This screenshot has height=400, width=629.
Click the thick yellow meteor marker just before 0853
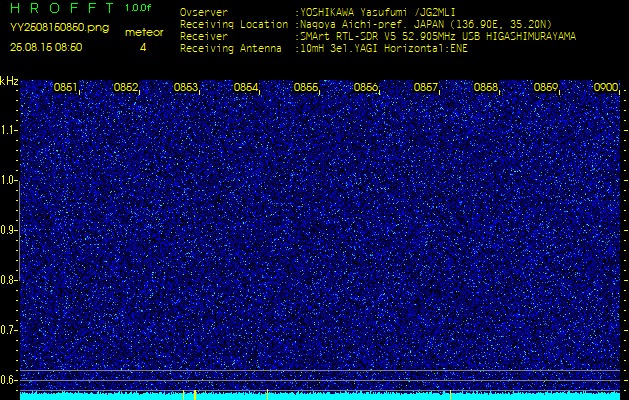(195, 395)
